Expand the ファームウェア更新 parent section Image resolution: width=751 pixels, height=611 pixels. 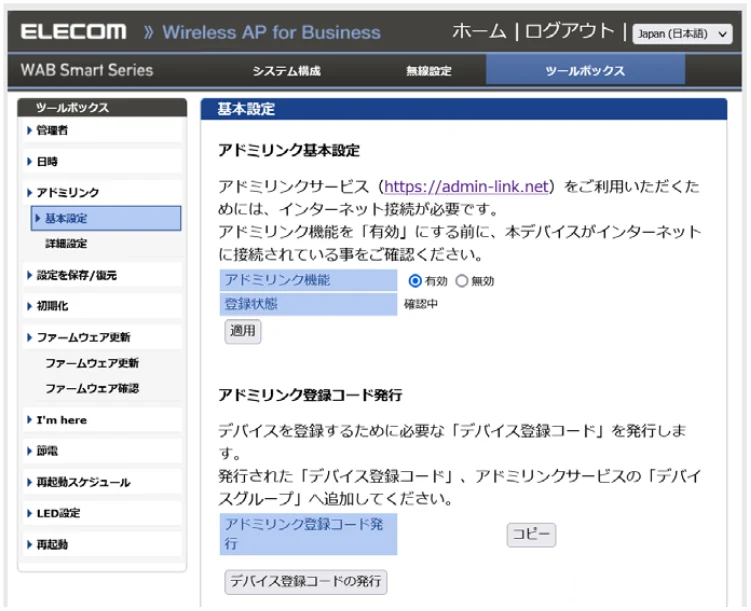[x=102, y=338]
